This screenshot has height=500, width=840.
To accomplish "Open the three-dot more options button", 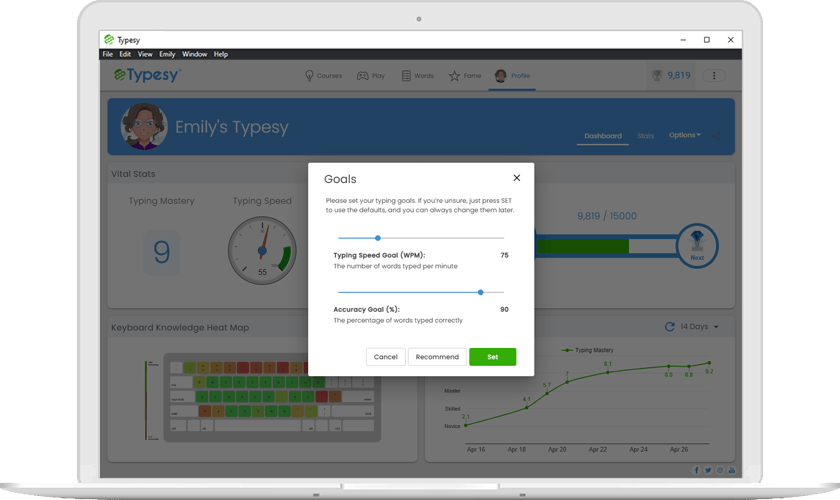I will point(714,76).
